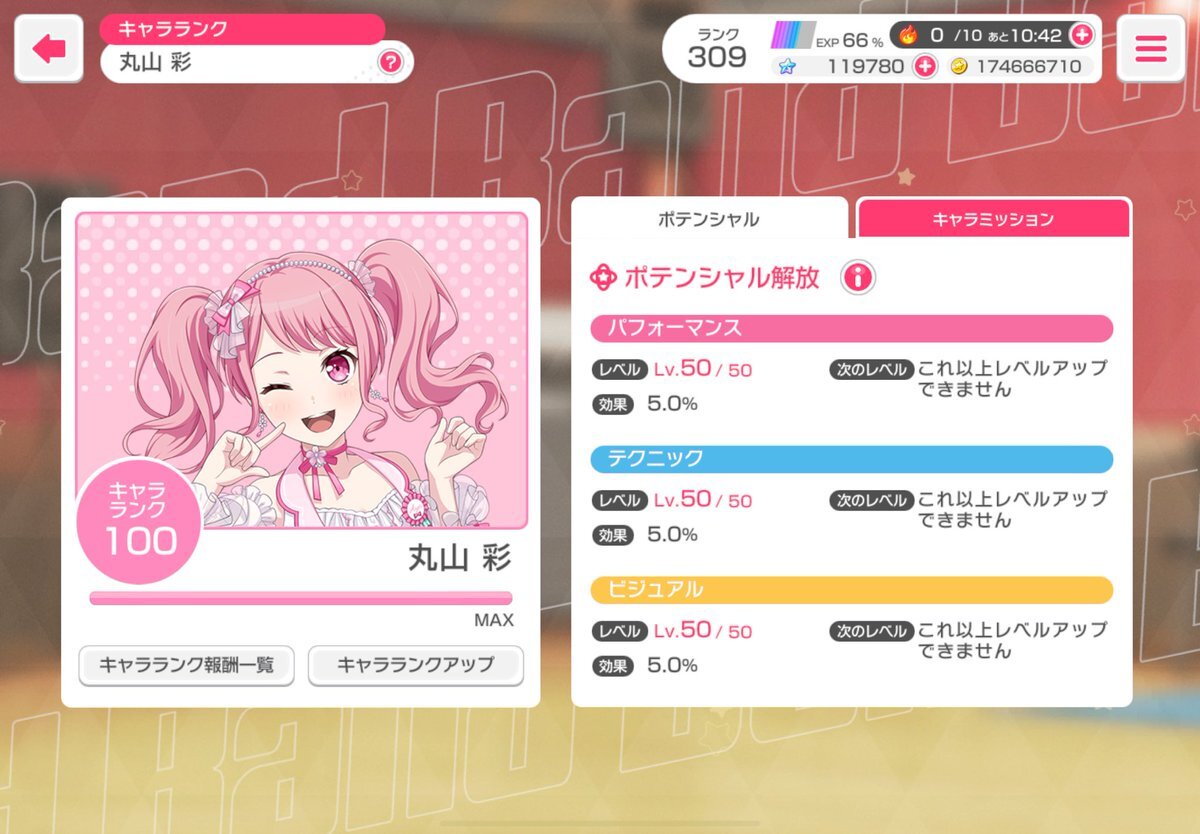Open the hamburger menu icon
Viewport: 1200px width, 834px height.
pos(1150,49)
